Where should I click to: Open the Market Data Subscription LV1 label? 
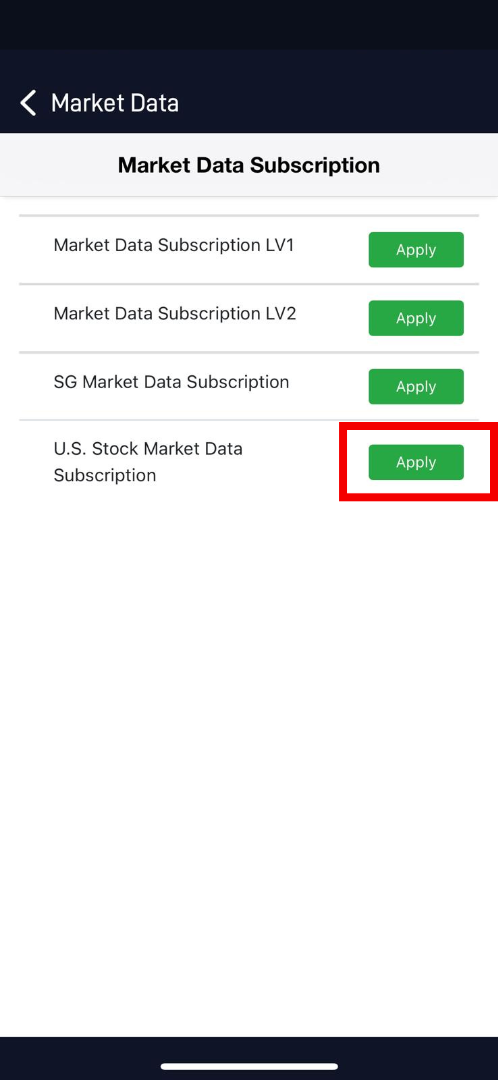point(174,245)
